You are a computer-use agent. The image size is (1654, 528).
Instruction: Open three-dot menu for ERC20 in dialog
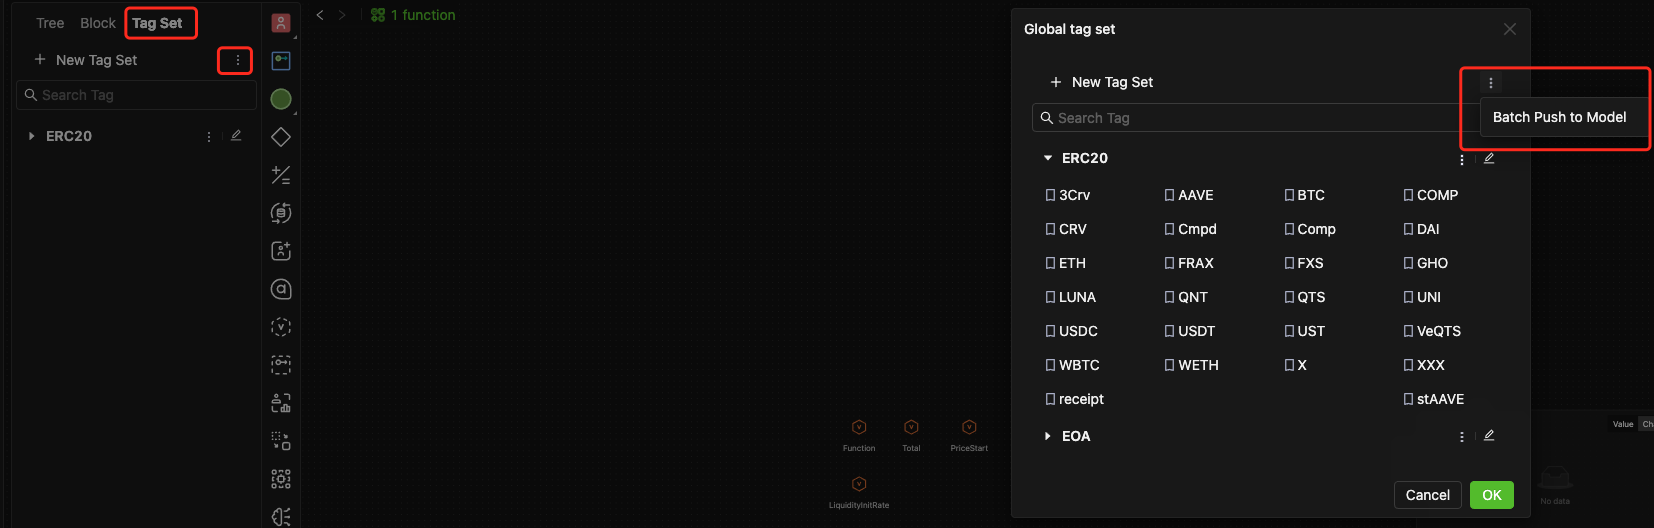[1462, 159]
